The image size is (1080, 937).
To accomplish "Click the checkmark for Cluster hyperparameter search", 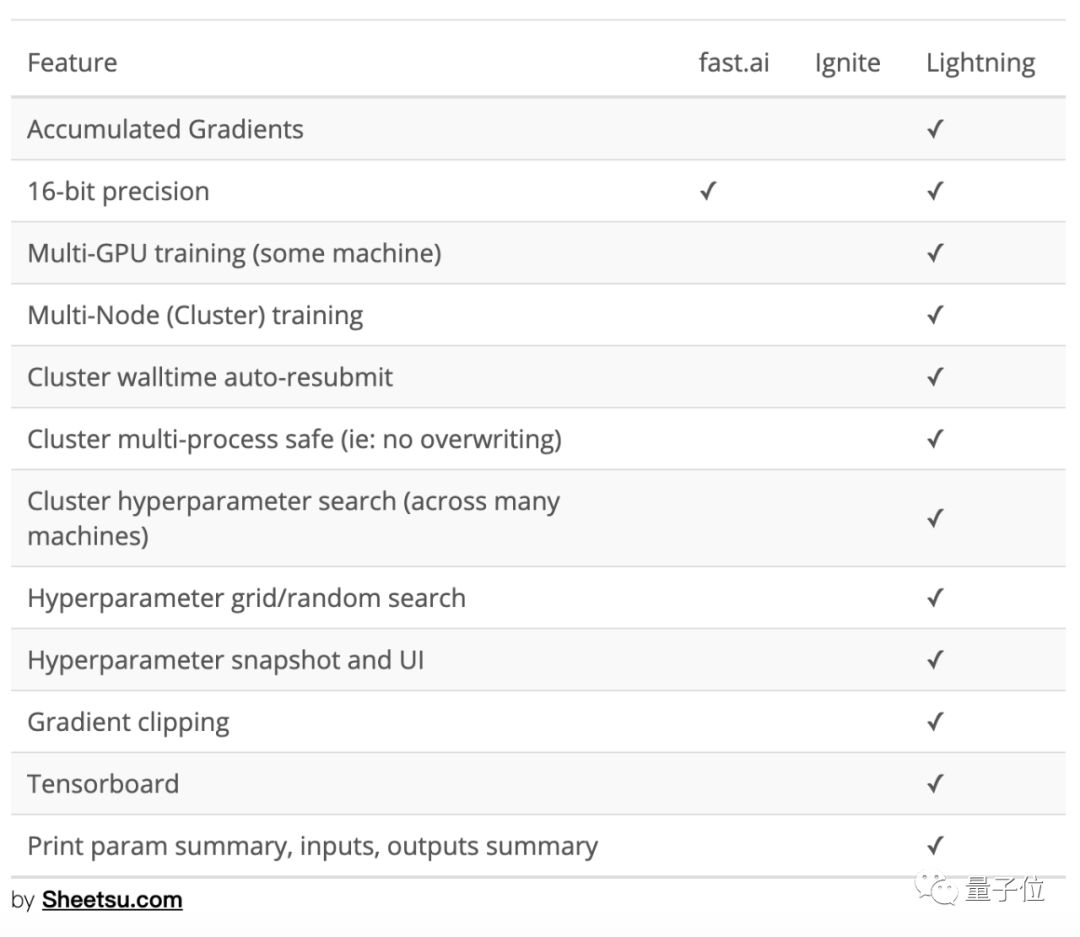I will pos(935,518).
